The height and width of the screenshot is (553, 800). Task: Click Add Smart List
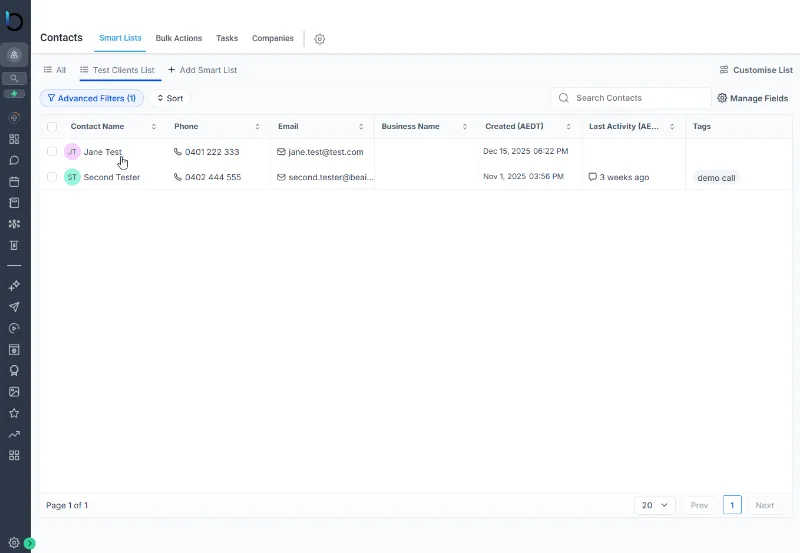pos(203,70)
